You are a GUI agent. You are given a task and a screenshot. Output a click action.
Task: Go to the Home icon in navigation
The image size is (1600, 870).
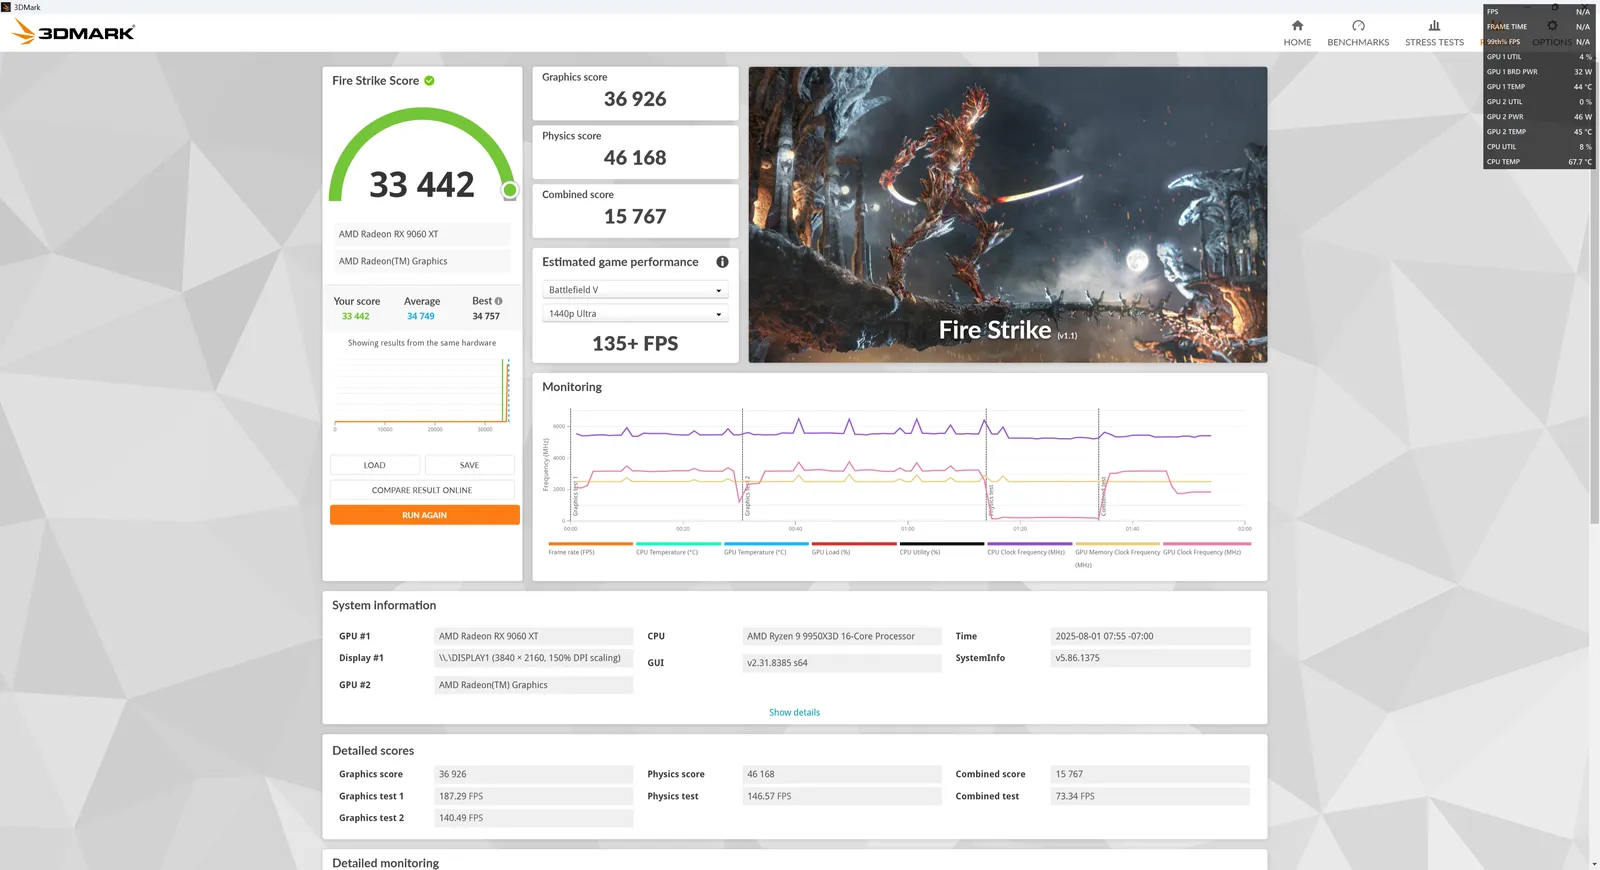coord(1297,26)
